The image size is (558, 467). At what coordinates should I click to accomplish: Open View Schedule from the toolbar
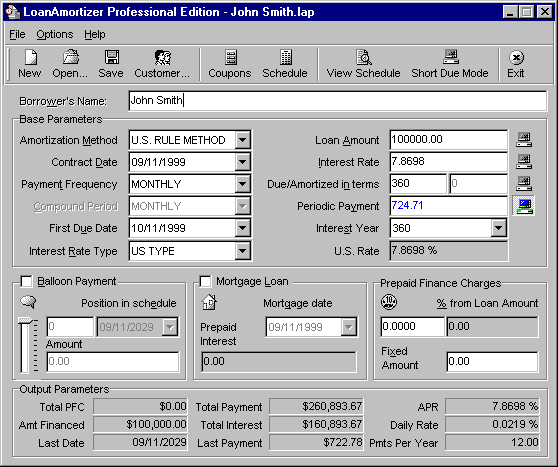pyautogui.click(x=363, y=64)
